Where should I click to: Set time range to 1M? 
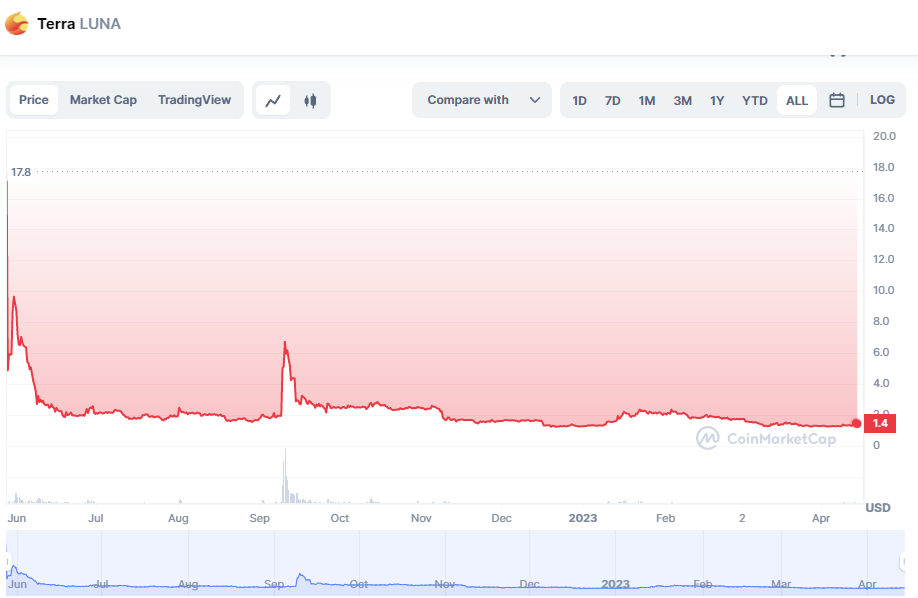tap(646, 101)
